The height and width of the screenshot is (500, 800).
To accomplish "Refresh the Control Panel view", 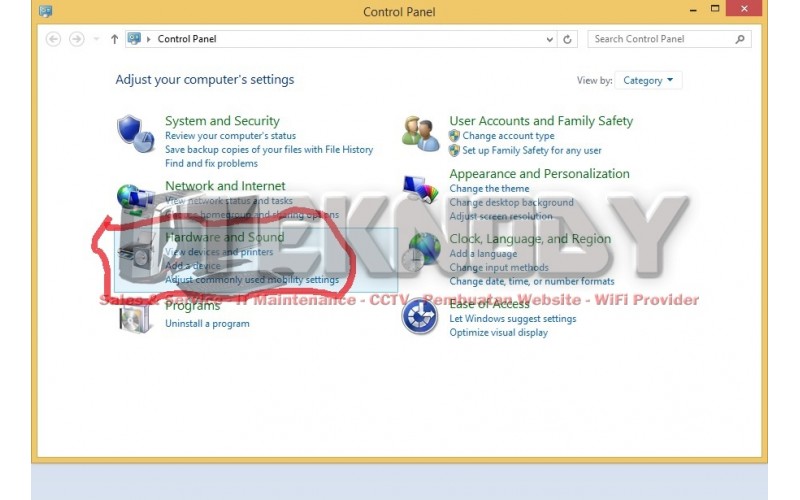I will click(x=567, y=39).
